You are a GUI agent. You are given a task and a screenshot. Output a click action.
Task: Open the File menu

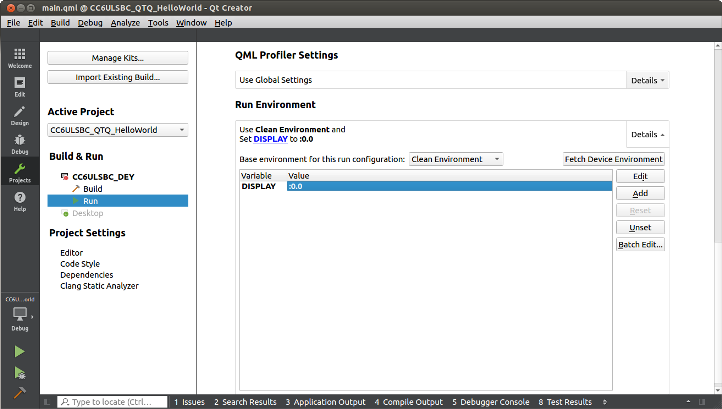pyautogui.click(x=13, y=23)
